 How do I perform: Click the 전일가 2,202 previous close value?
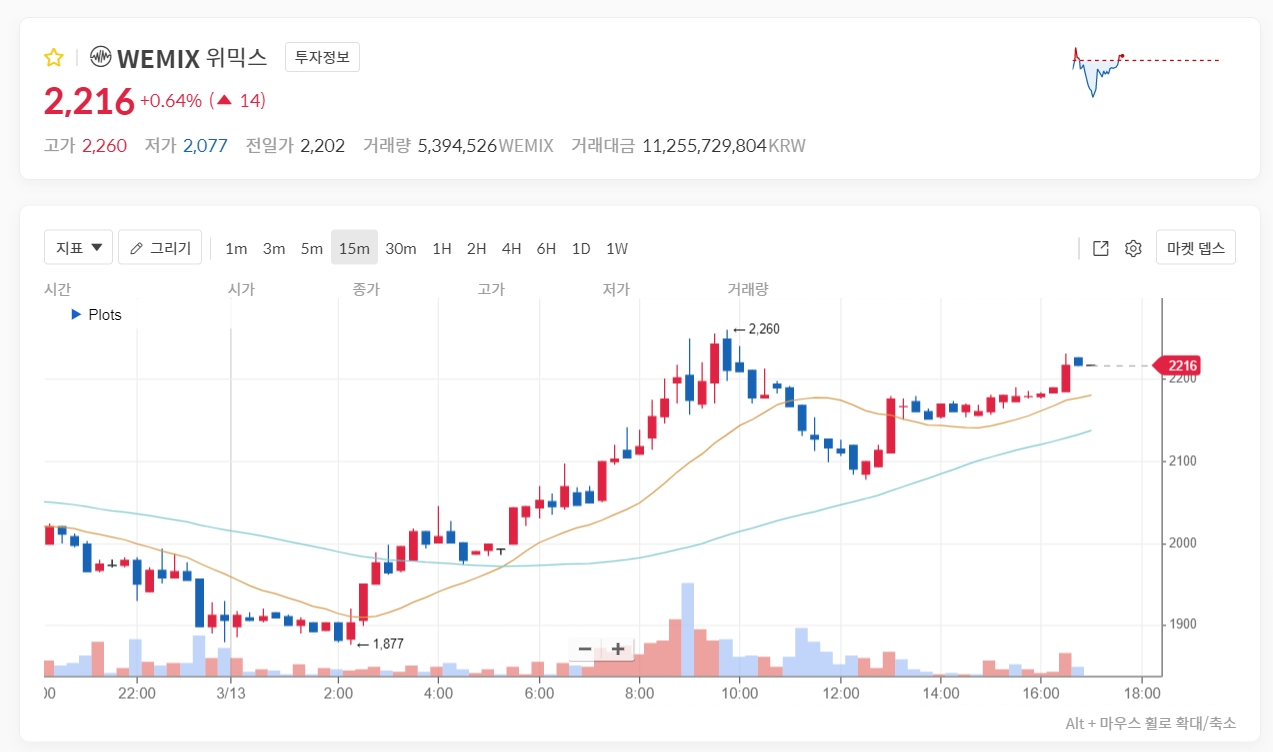click(x=322, y=146)
